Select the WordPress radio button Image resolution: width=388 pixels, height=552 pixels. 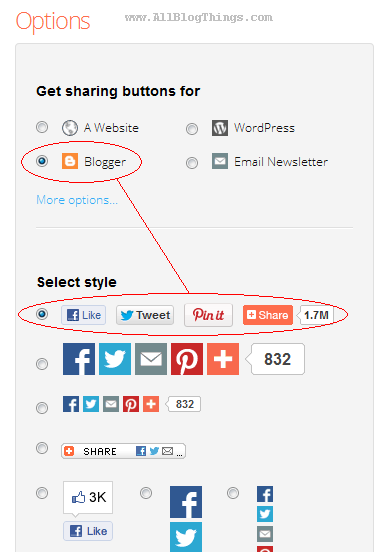192,129
